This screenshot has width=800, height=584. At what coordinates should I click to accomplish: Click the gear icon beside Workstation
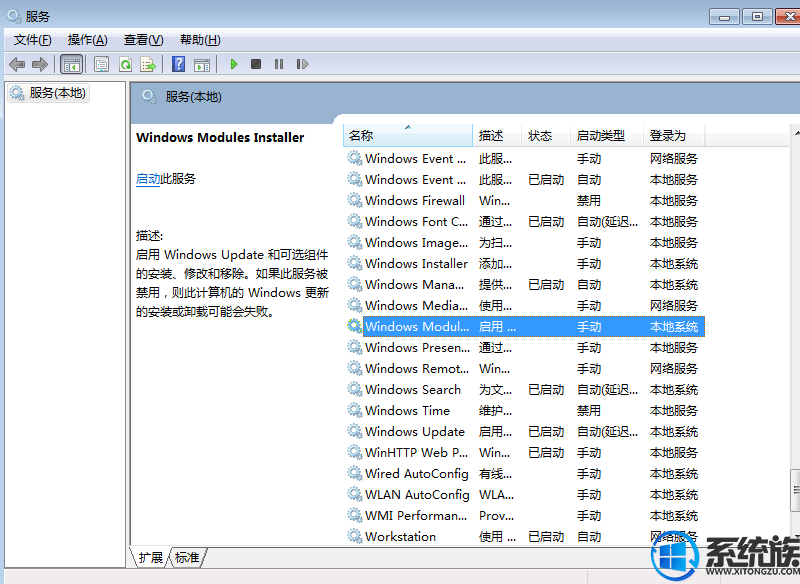[x=355, y=536]
